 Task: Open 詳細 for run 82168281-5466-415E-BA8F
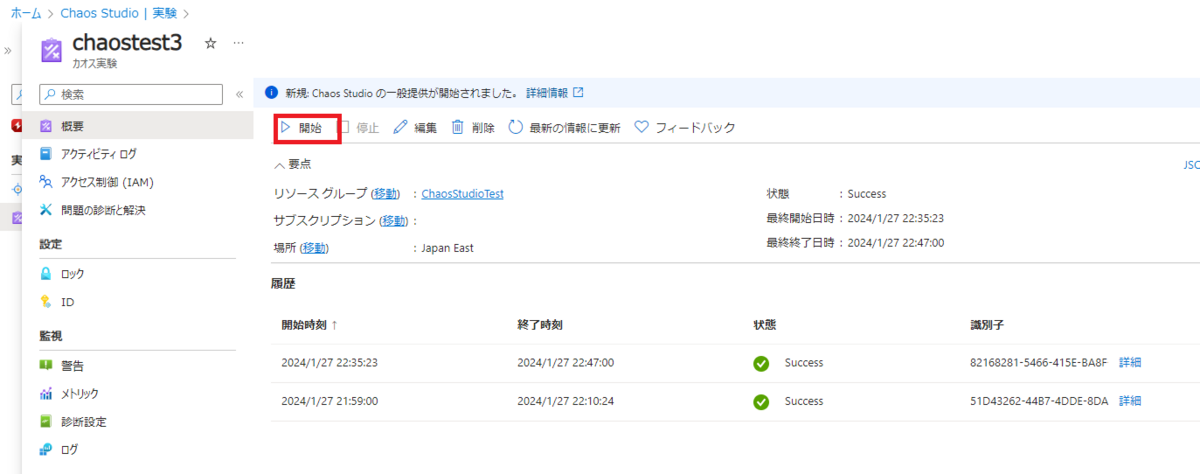coord(1130,362)
